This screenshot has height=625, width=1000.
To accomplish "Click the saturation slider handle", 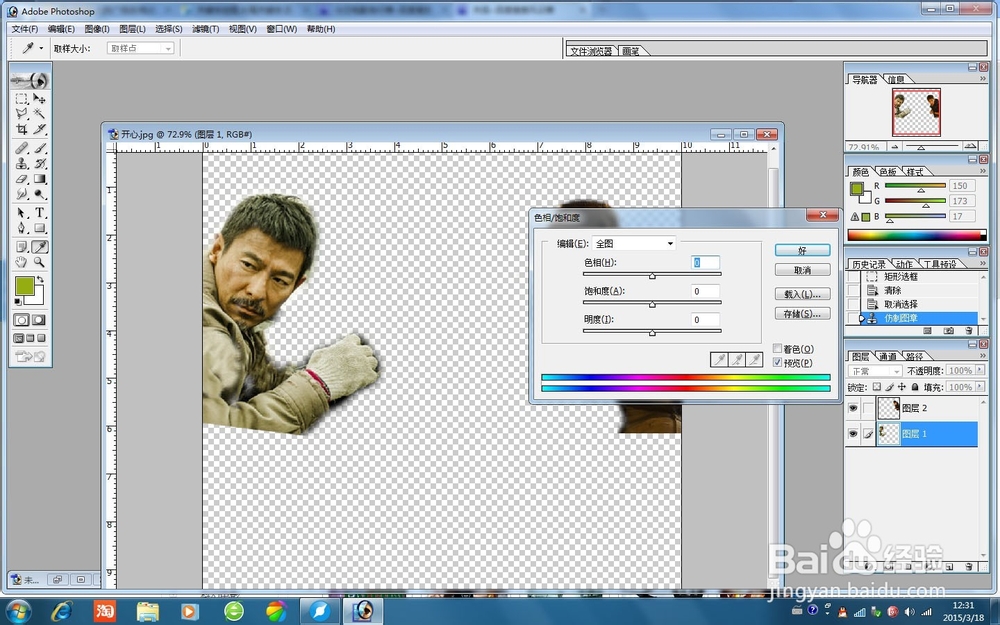I will tap(652, 304).
